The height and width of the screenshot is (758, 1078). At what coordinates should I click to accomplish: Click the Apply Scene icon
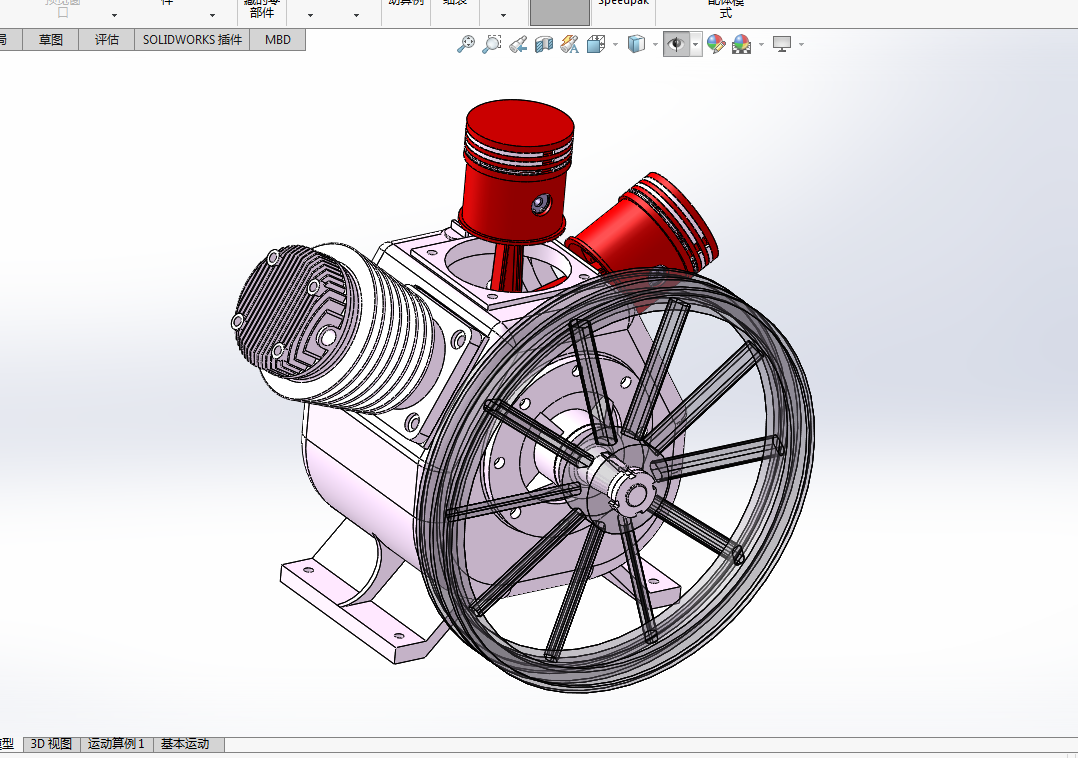click(x=741, y=45)
